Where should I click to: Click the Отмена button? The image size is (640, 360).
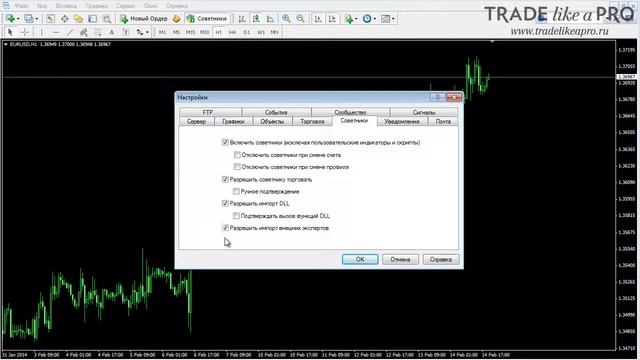pos(400,260)
